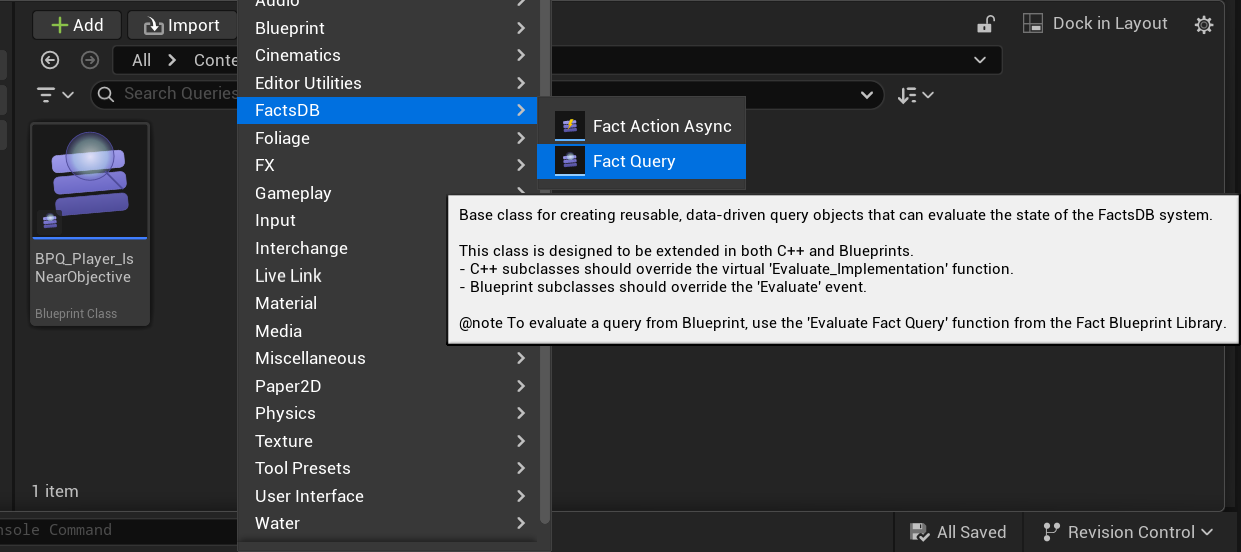
Task: Click Dock in Layout button
Action: pos(1095,23)
